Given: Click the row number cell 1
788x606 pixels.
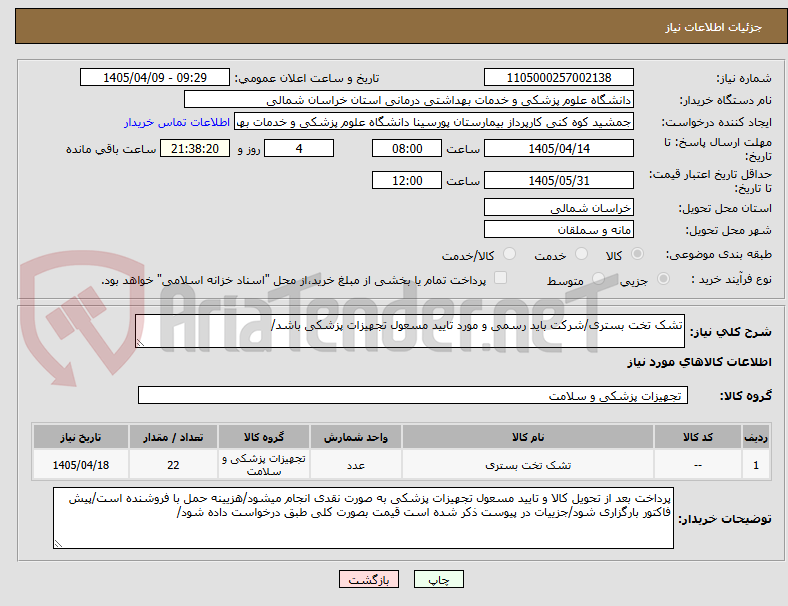Looking at the screenshot, I should (x=755, y=465).
